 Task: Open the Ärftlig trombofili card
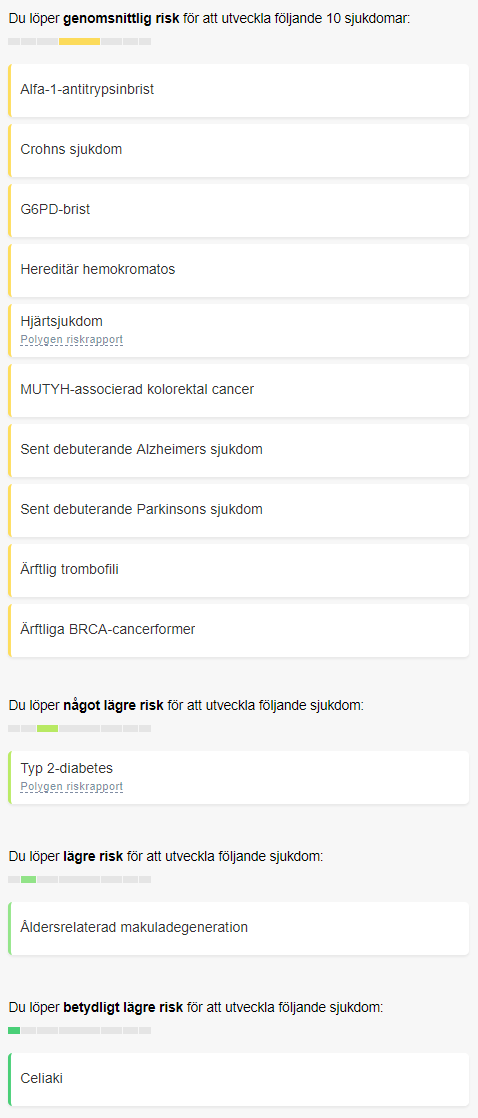238,570
